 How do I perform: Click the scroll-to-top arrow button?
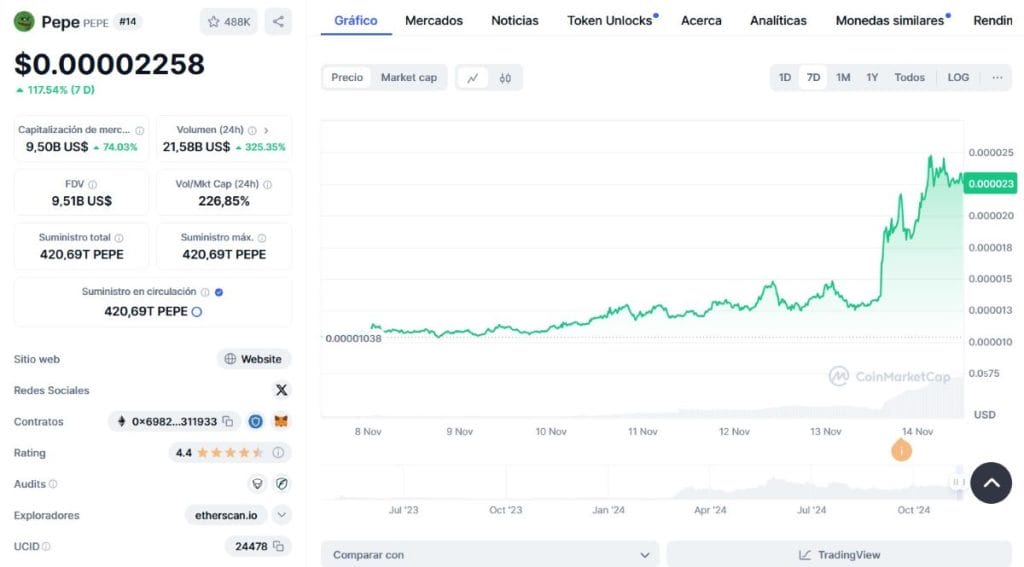991,483
